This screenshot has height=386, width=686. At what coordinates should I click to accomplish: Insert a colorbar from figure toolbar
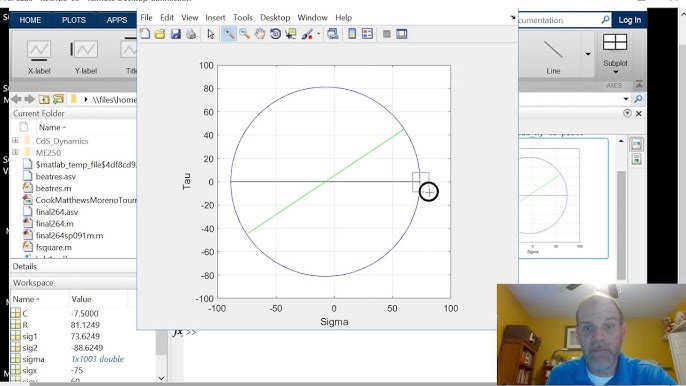click(352, 34)
